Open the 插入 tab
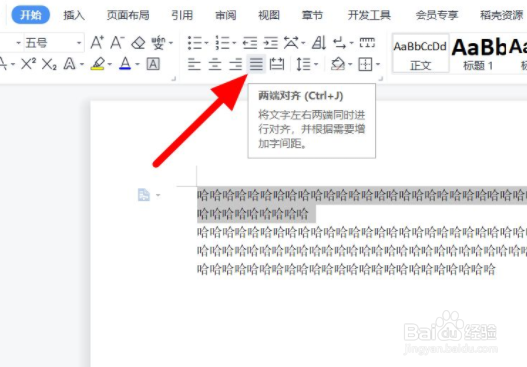Screen dimensions: 527x367 click(x=74, y=15)
